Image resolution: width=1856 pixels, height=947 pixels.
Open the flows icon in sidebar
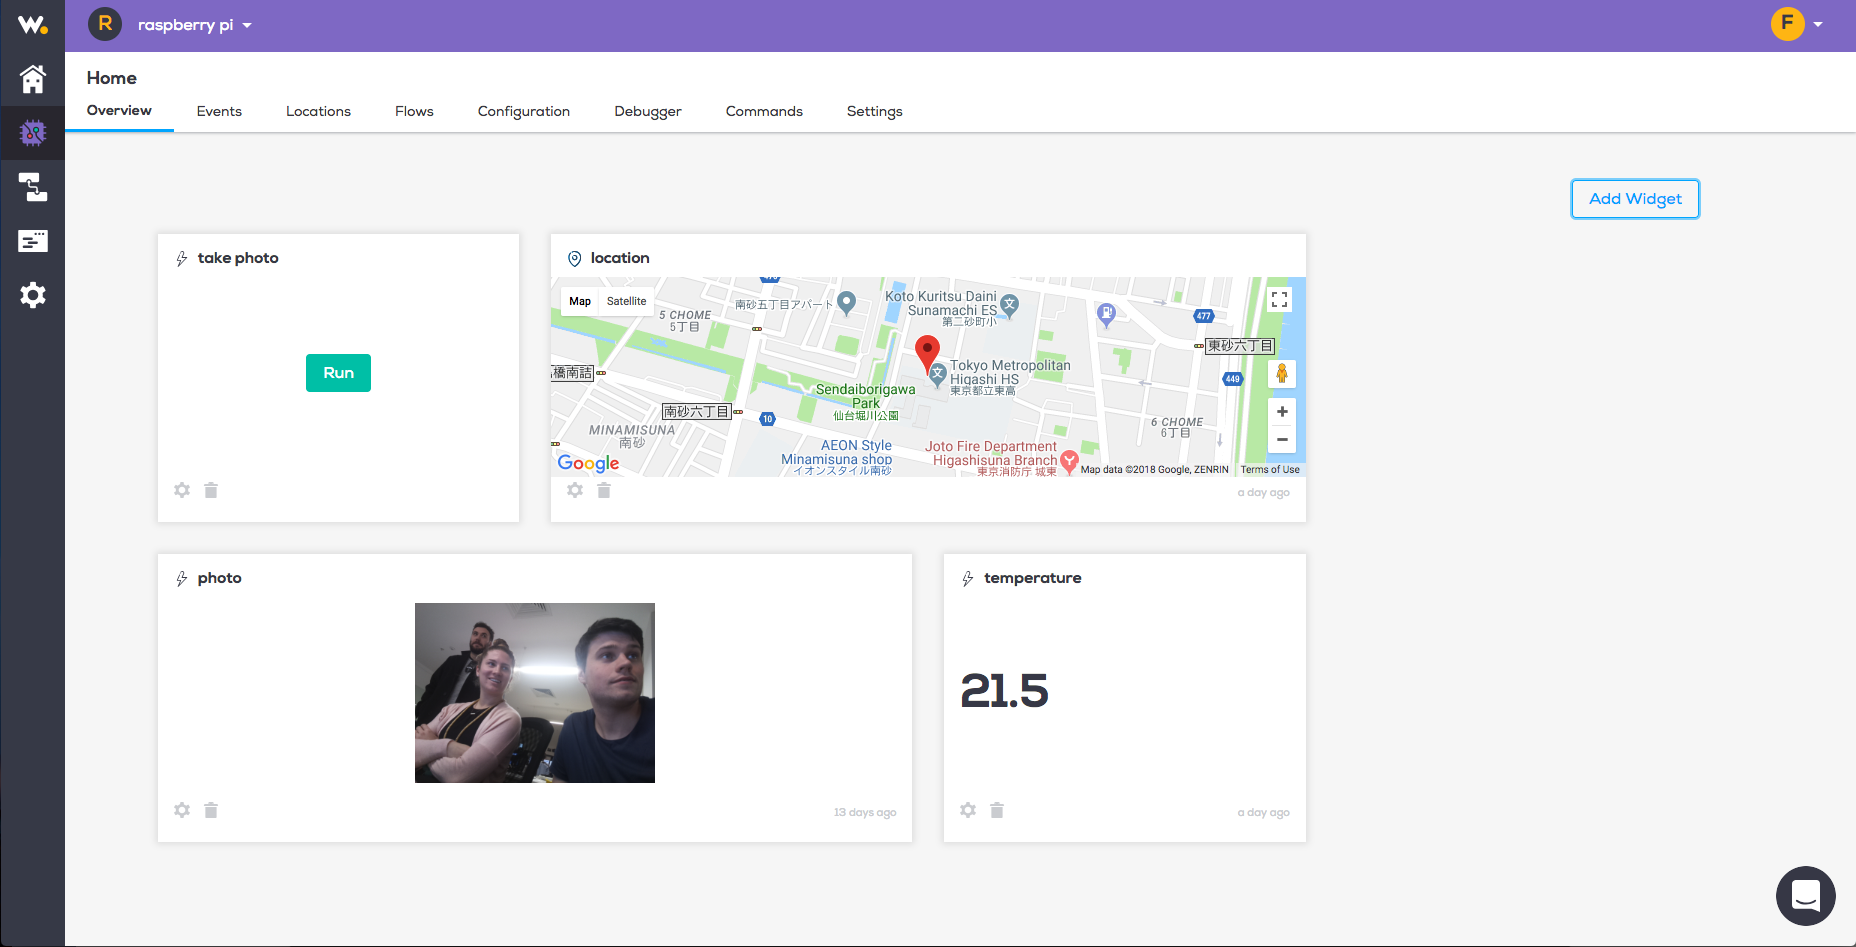[33, 187]
